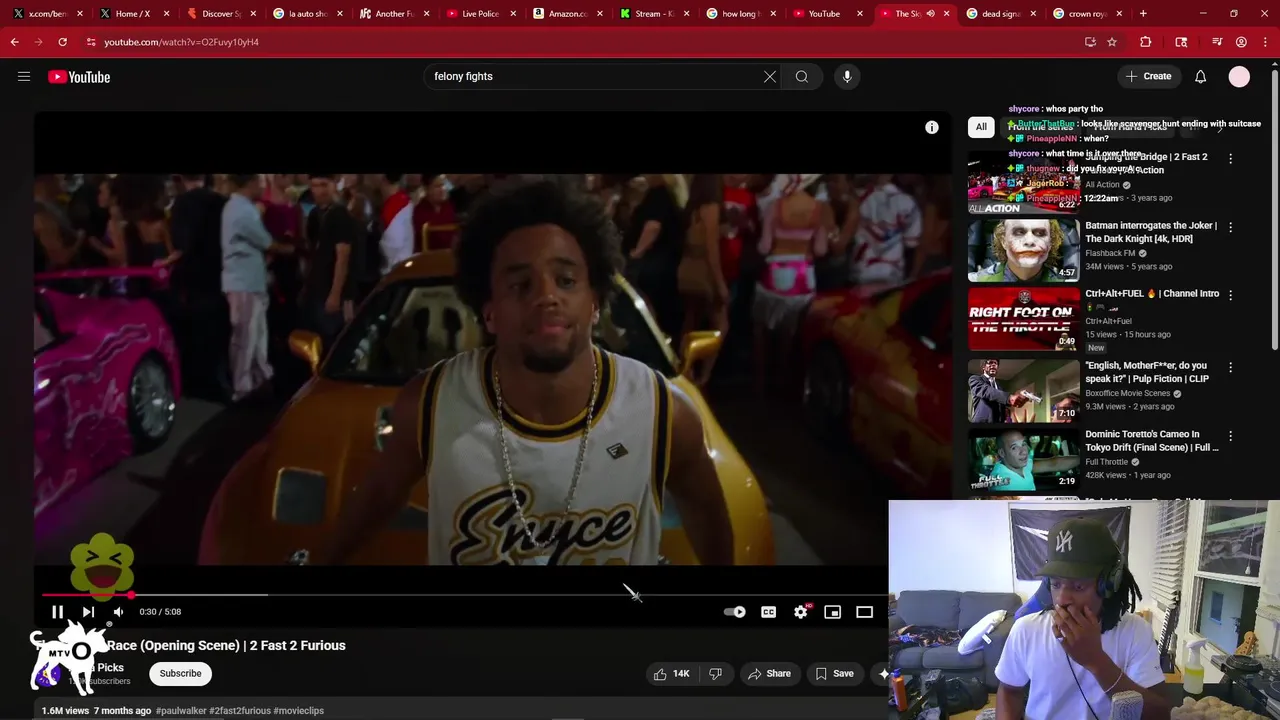This screenshot has height=720, width=1280.
Task: Reload the page
Action: point(62,42)
